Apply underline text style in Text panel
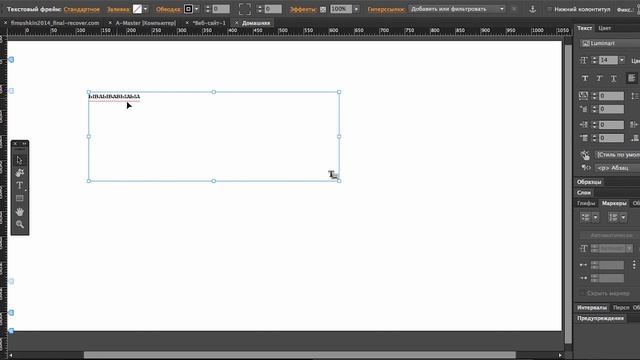Viewport: 640px width, 360px height. 613,78
